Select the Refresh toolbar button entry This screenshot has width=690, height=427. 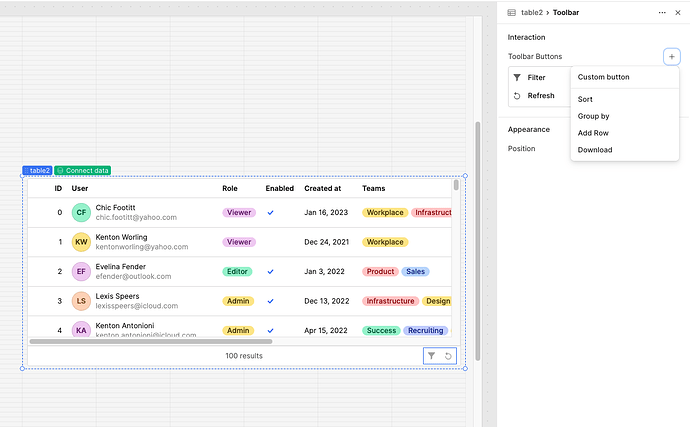(540, 96)
